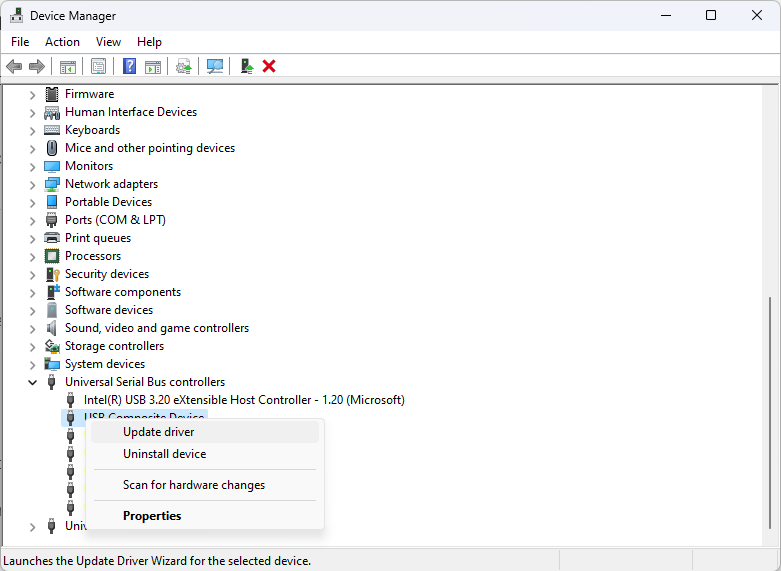
Task: Select the Storage controllers label
Action: click(115, 346)
